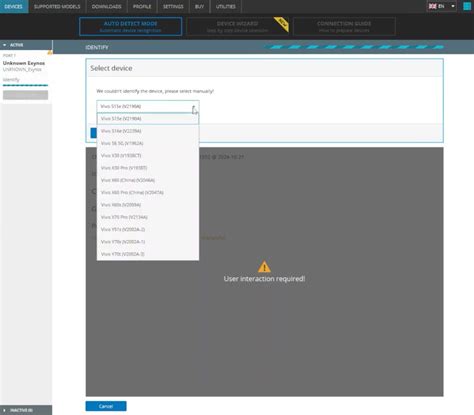Select Vivo X60 Pro (China) option
Image resolution: width=474 pixels, height=415 pixels.
coord(148,193)
